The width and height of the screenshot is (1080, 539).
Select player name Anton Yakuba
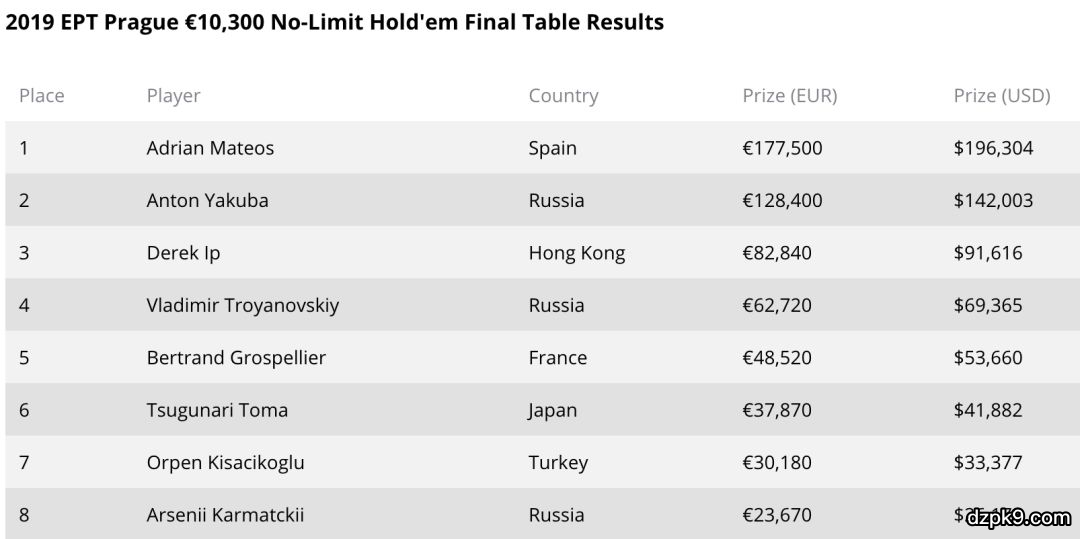tap(207, 200)
